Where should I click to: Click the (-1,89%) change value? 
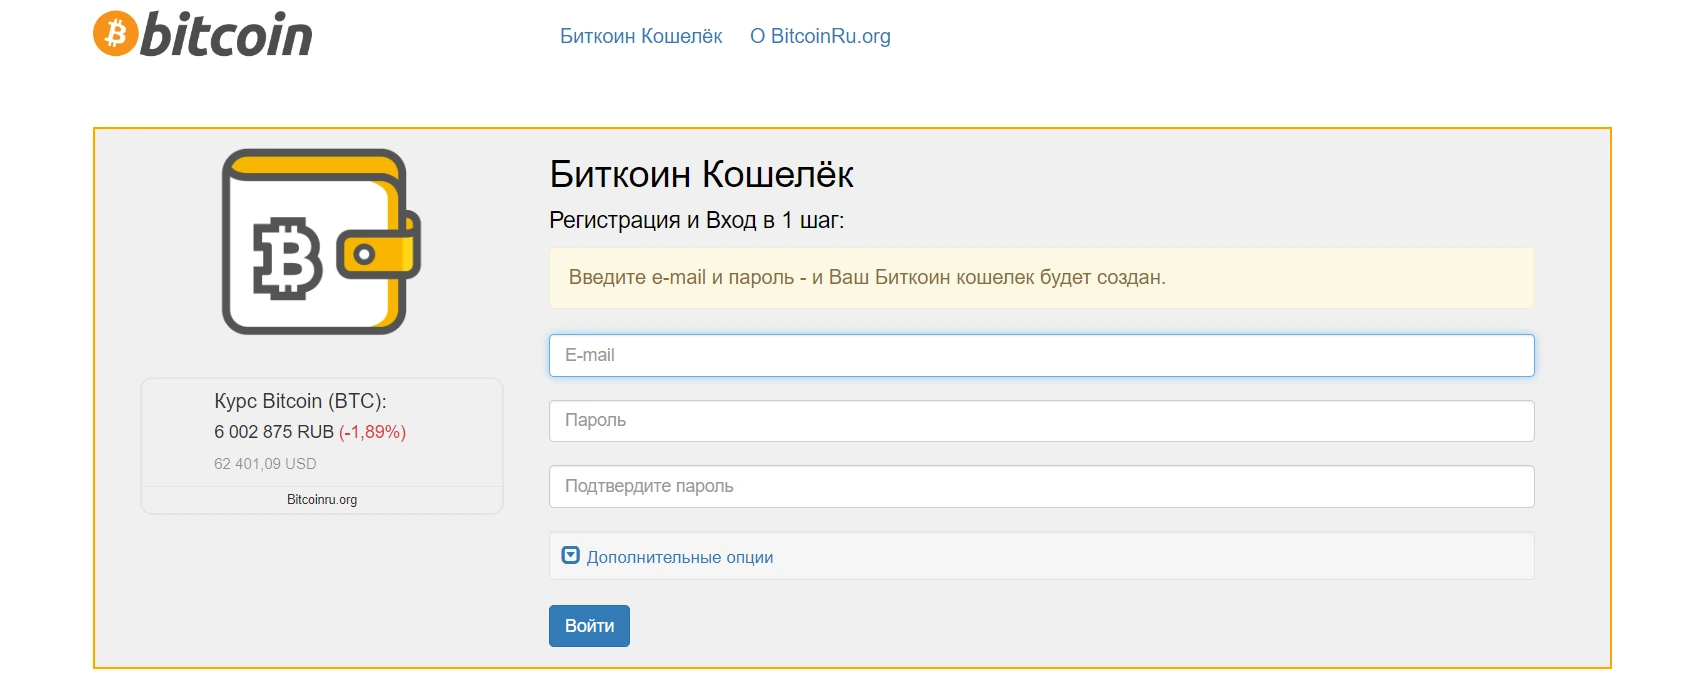click(x=372, y=432)
